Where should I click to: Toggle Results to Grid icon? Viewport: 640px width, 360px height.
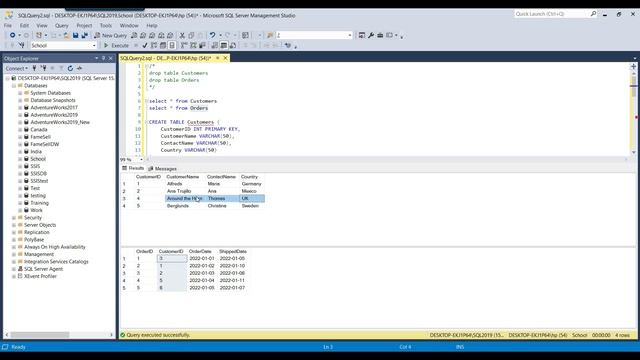pos(224,45)
